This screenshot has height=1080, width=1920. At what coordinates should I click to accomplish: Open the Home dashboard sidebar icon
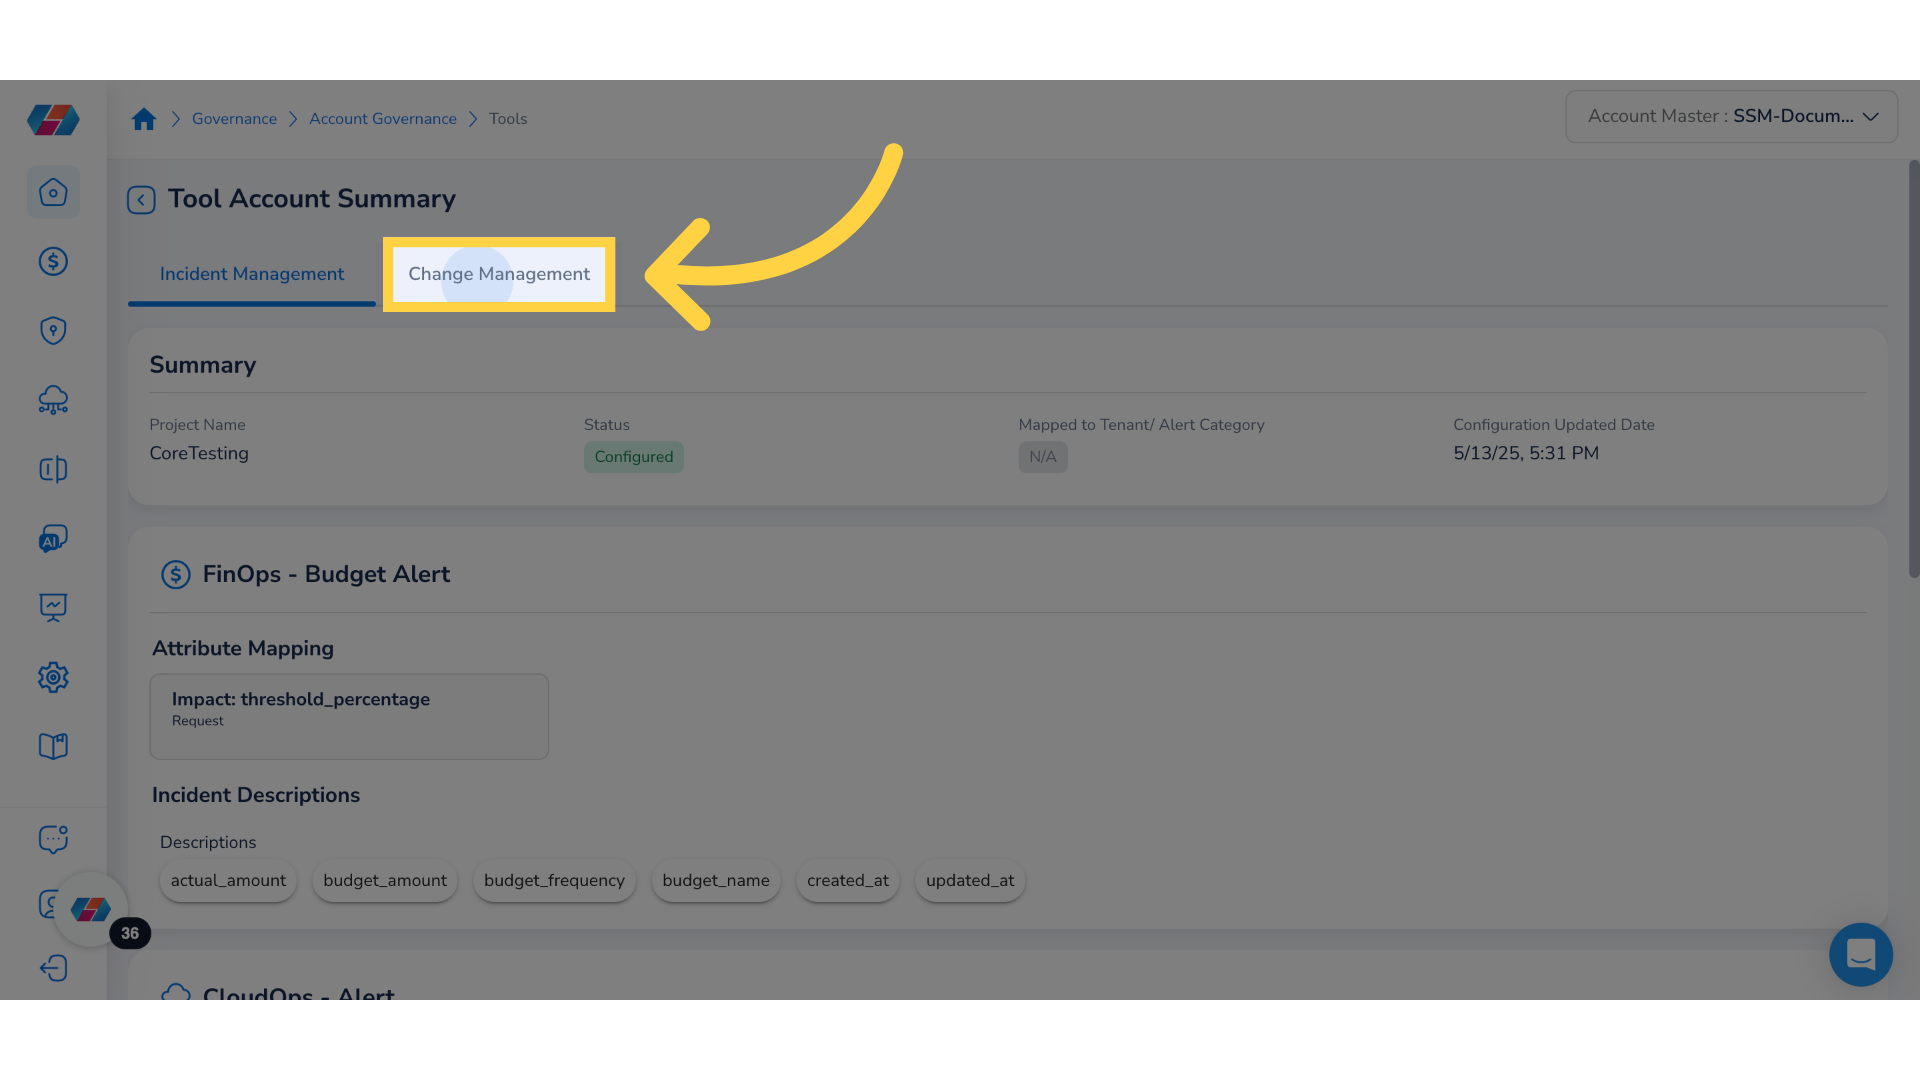click(x=53, y=192)
